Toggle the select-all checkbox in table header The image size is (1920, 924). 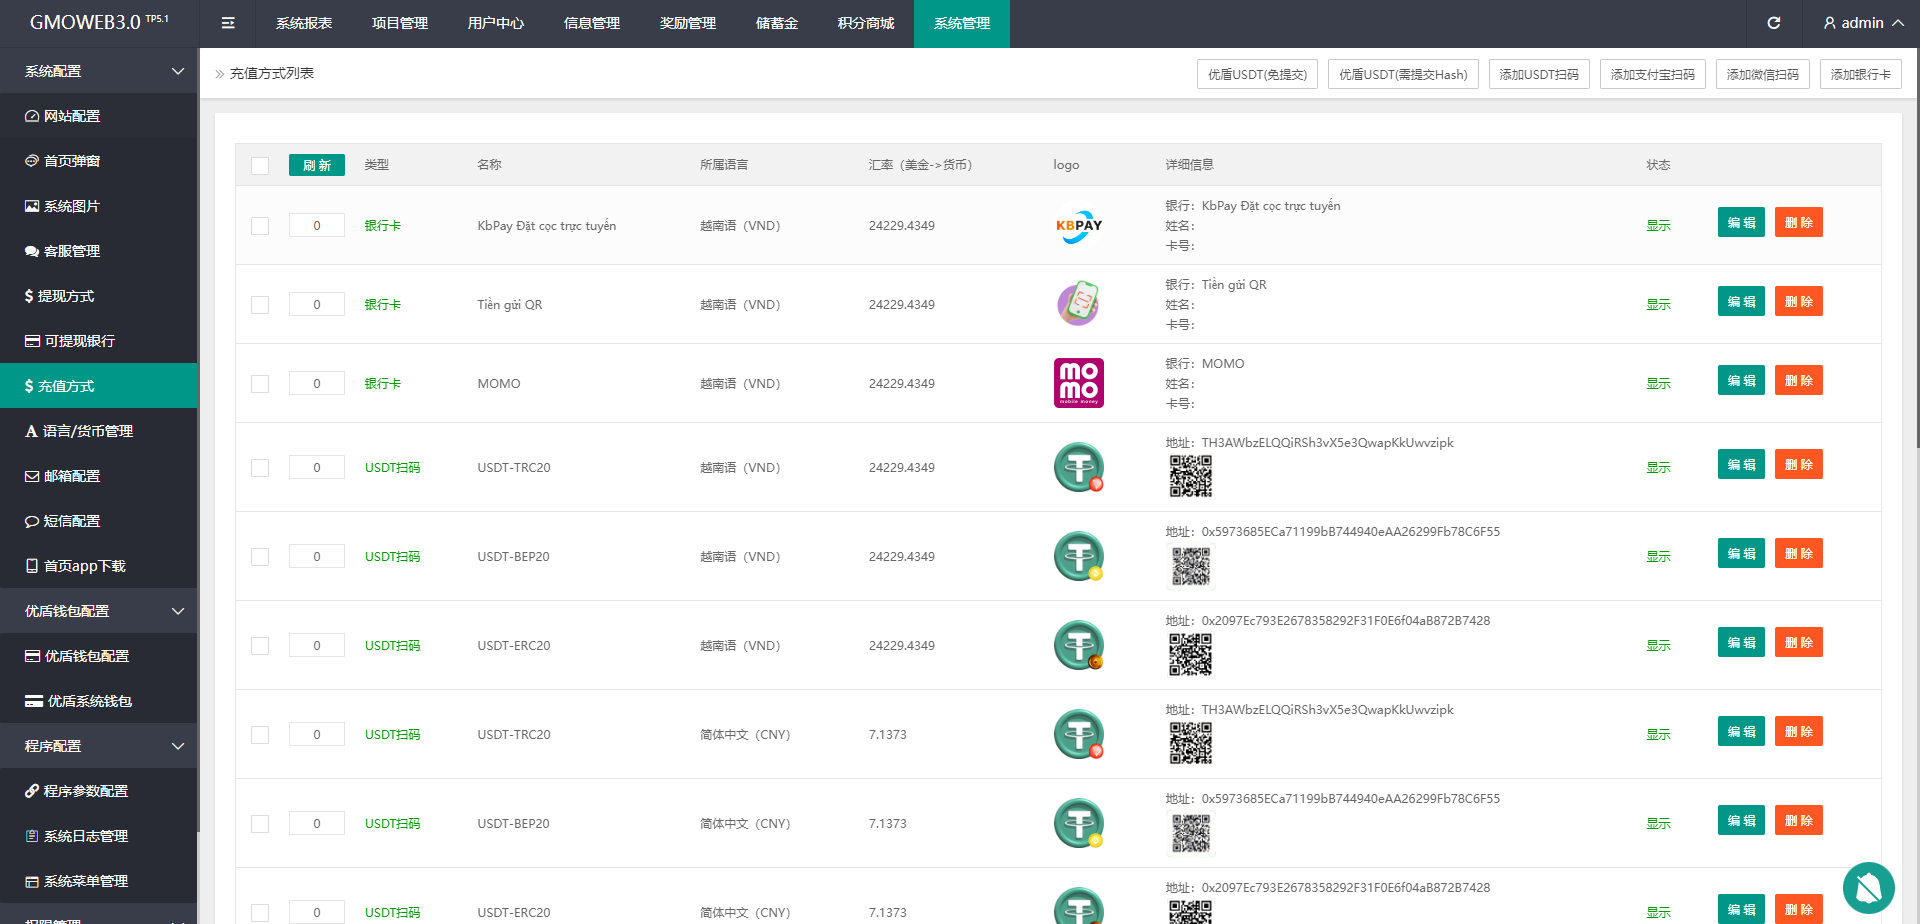pos(260,165)
